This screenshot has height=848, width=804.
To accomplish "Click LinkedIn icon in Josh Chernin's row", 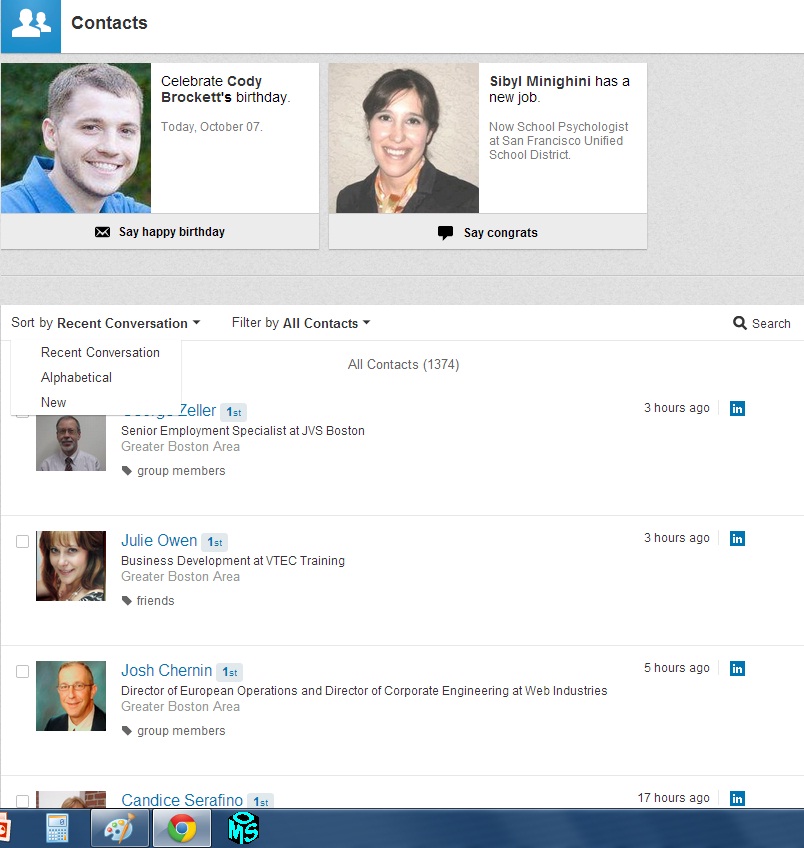I will [x=737, y=668].
